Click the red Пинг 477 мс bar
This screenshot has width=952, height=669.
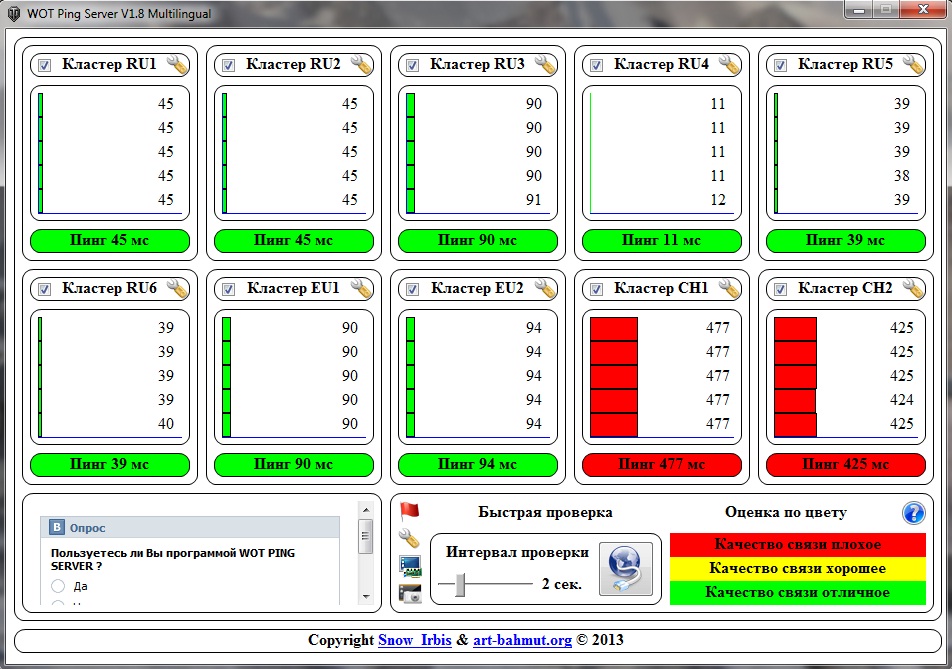662,464
